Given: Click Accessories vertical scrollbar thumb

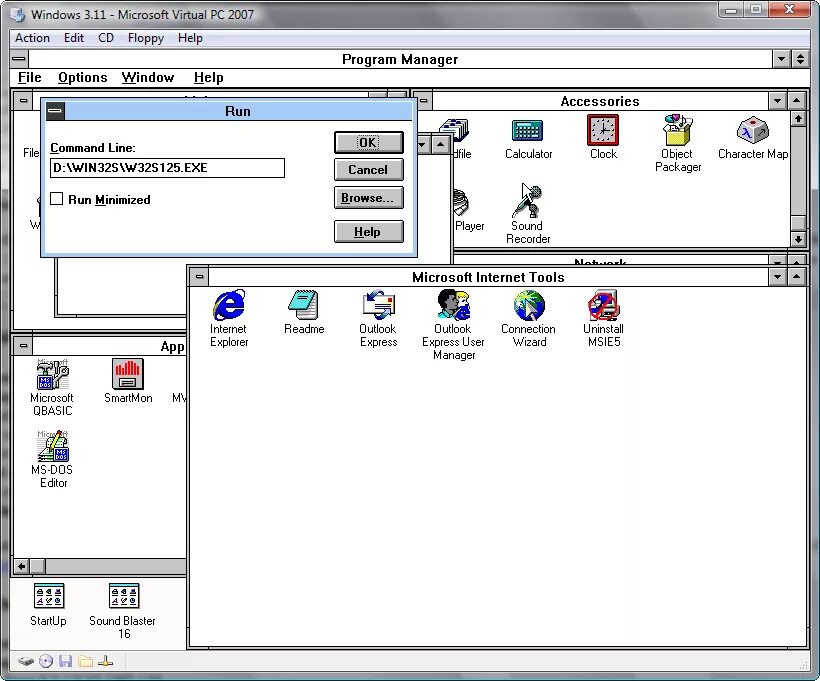Looking at the screenshot, I should pos(798,223).
